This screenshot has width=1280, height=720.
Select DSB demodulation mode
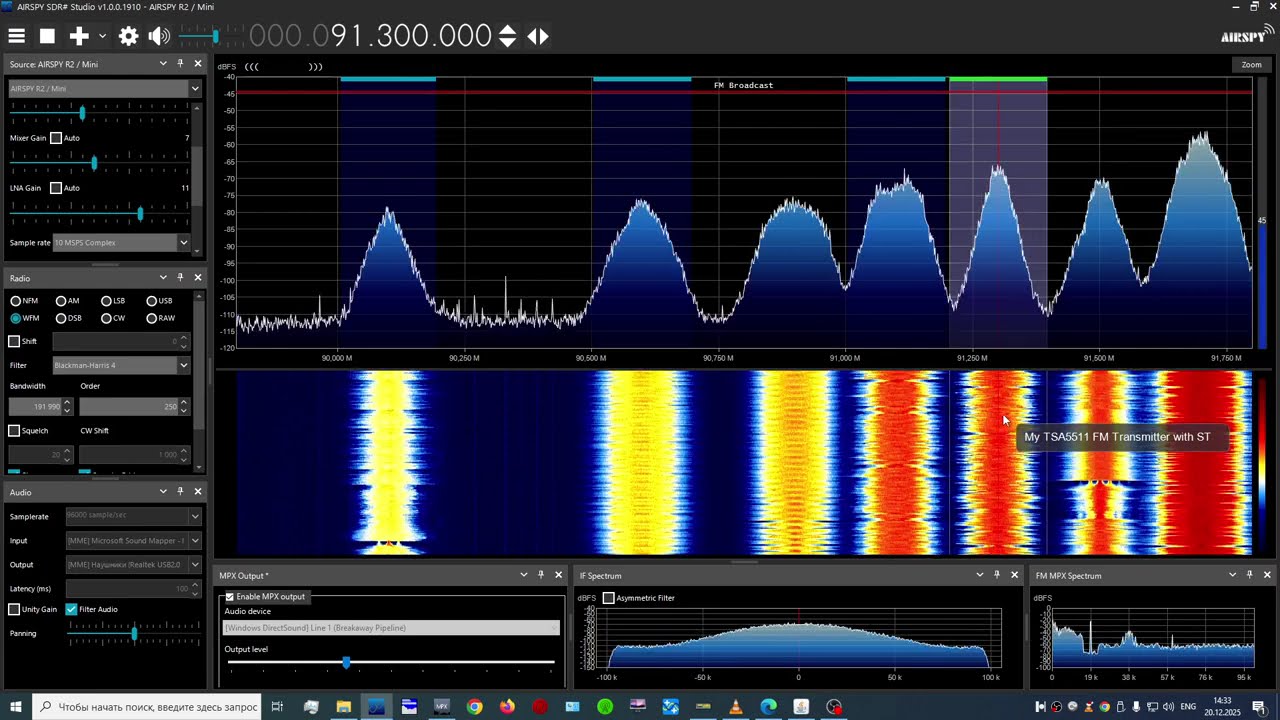[x=61, y=318]
